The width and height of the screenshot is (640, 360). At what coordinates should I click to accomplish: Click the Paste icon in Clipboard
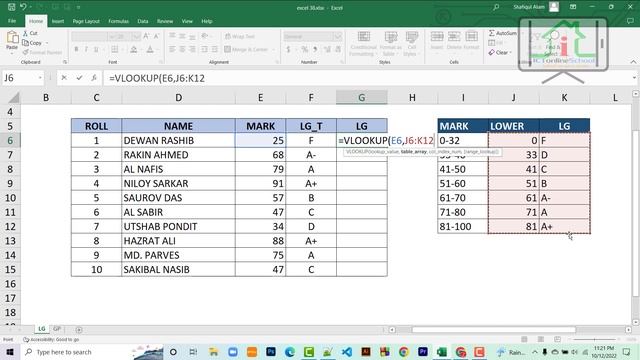(x=12, y=38)
